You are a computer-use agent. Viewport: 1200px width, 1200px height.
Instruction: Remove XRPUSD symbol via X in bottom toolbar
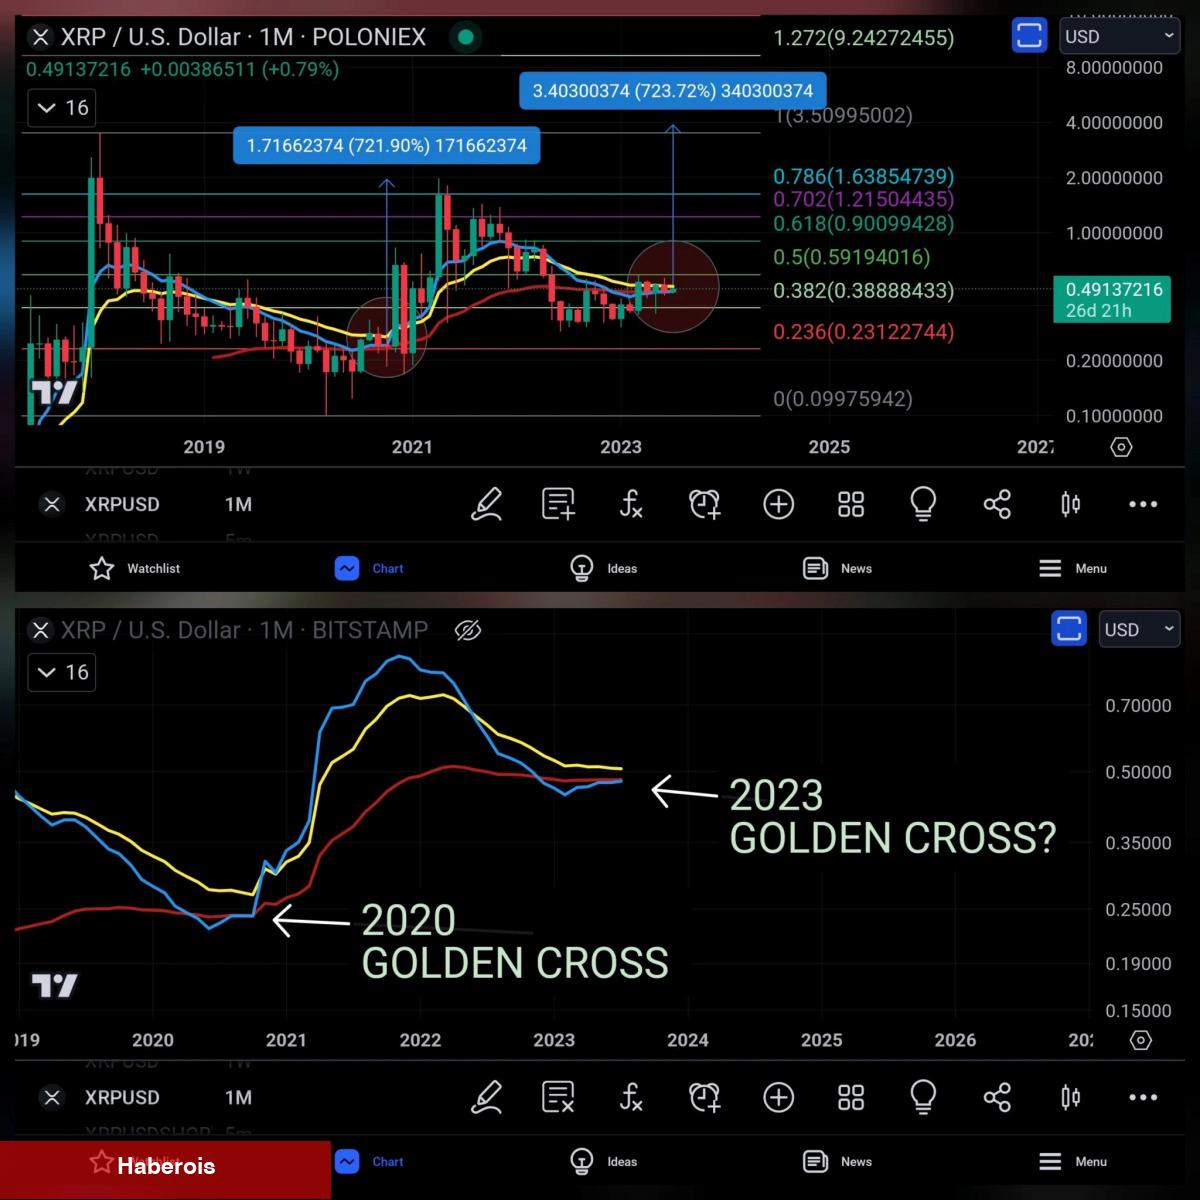[52, 1097]
